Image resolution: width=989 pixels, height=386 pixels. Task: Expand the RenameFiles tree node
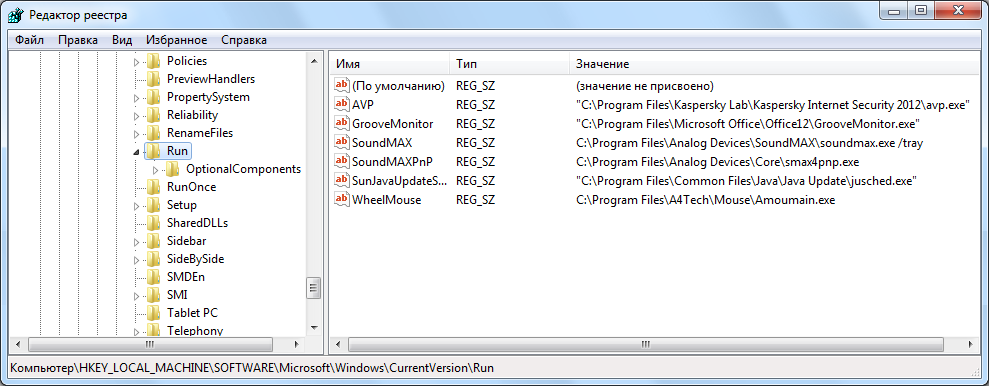point(137,134)
